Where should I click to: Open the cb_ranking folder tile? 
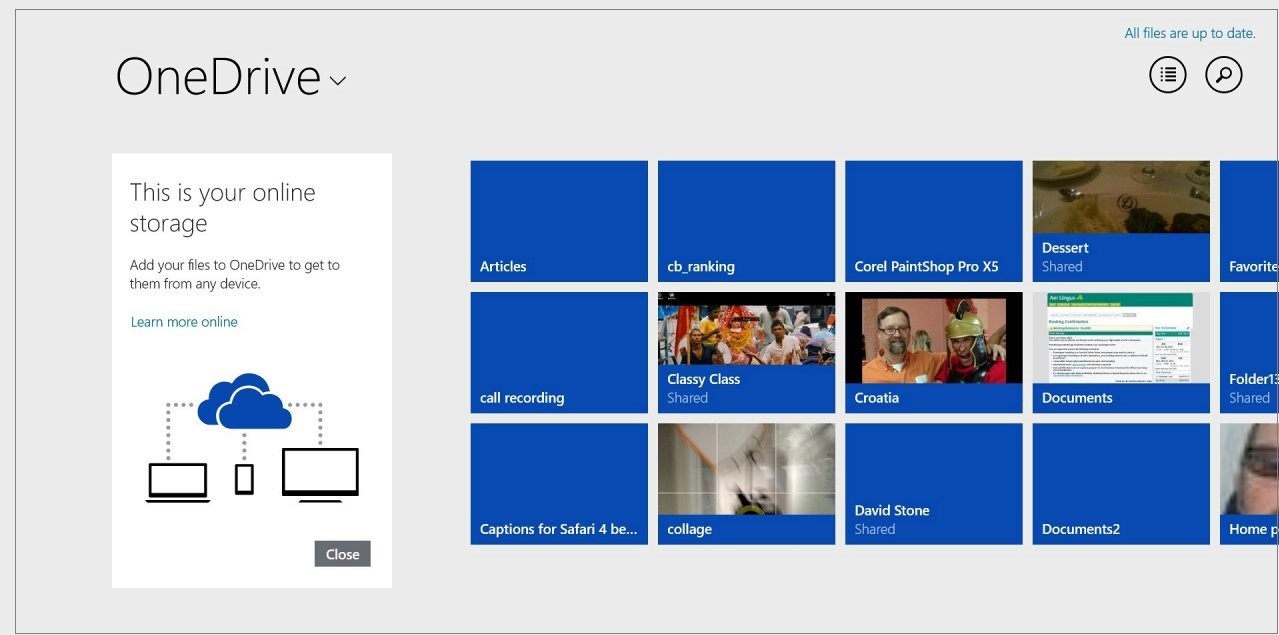(x=746, y=221)
